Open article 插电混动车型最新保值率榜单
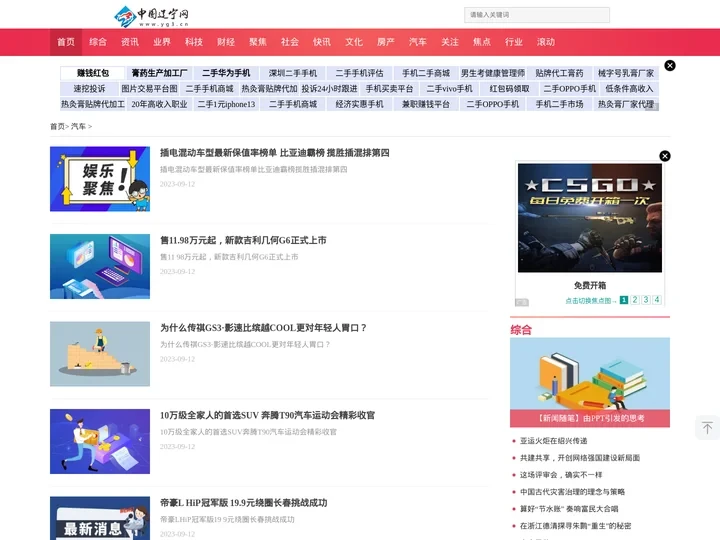The image size is (720, 540). pos(274,153)
